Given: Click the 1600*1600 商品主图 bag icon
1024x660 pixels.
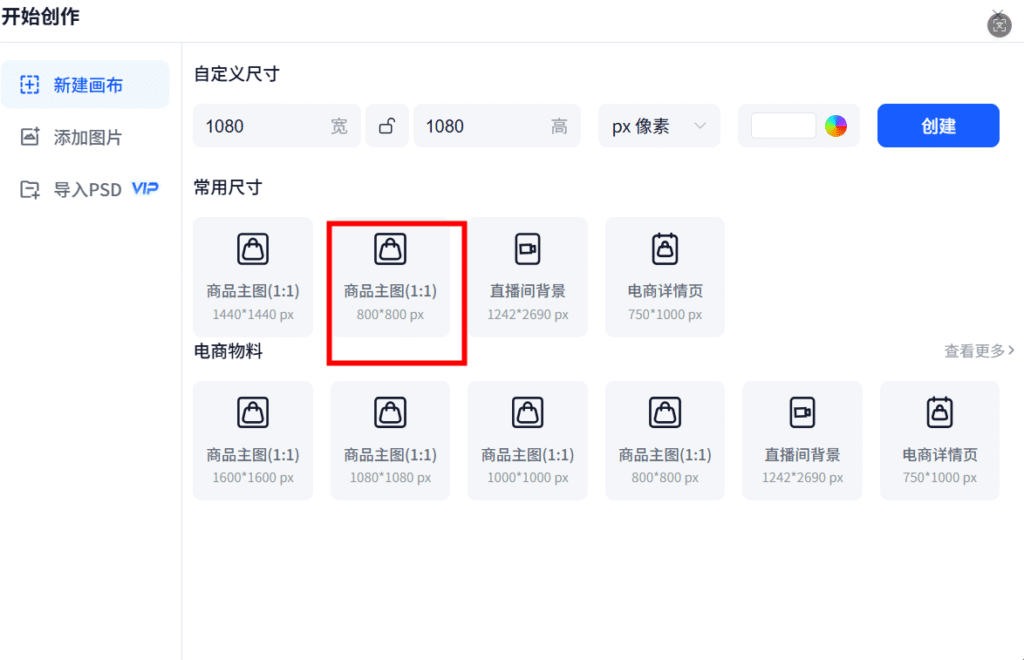Looking at the screenshot, I should click(x=252, y=411).
